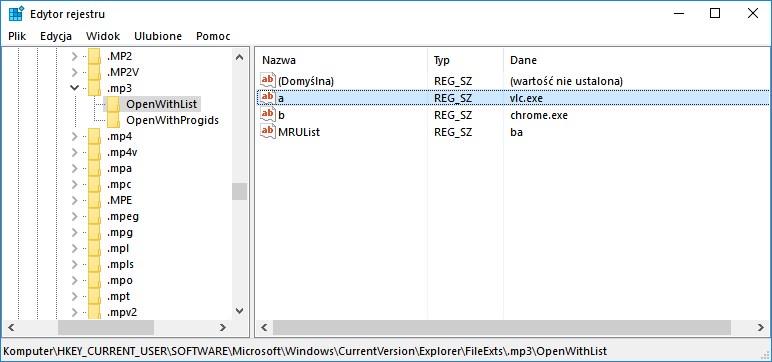Screen dimensions: 772x362
Task: Click the folder icon next to .mp3
Action: pos(95,88)
